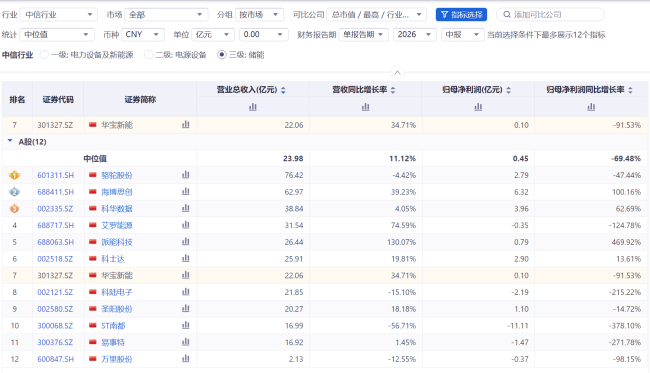This screenshot has height=373, width=650.
Task: Open chart icon under 归母净利润 column header
Action: pos(478,107)
